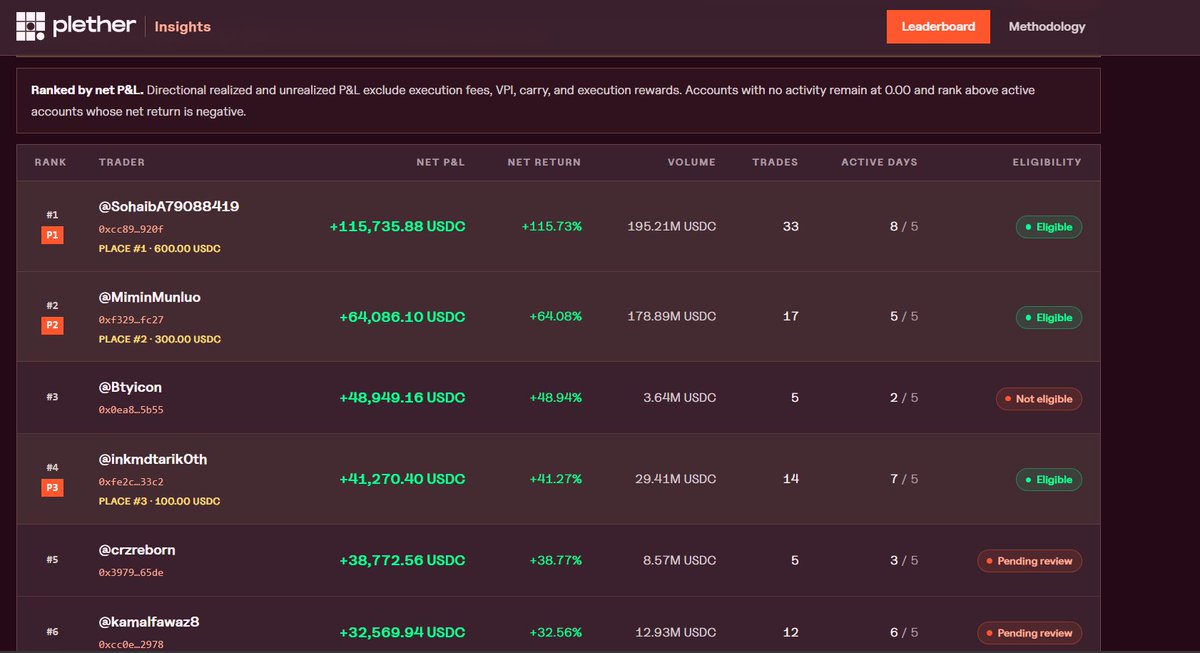1200x653 pixels.
Task: Open trader @crzreborn profile
Action: click(x=137, y=550)
